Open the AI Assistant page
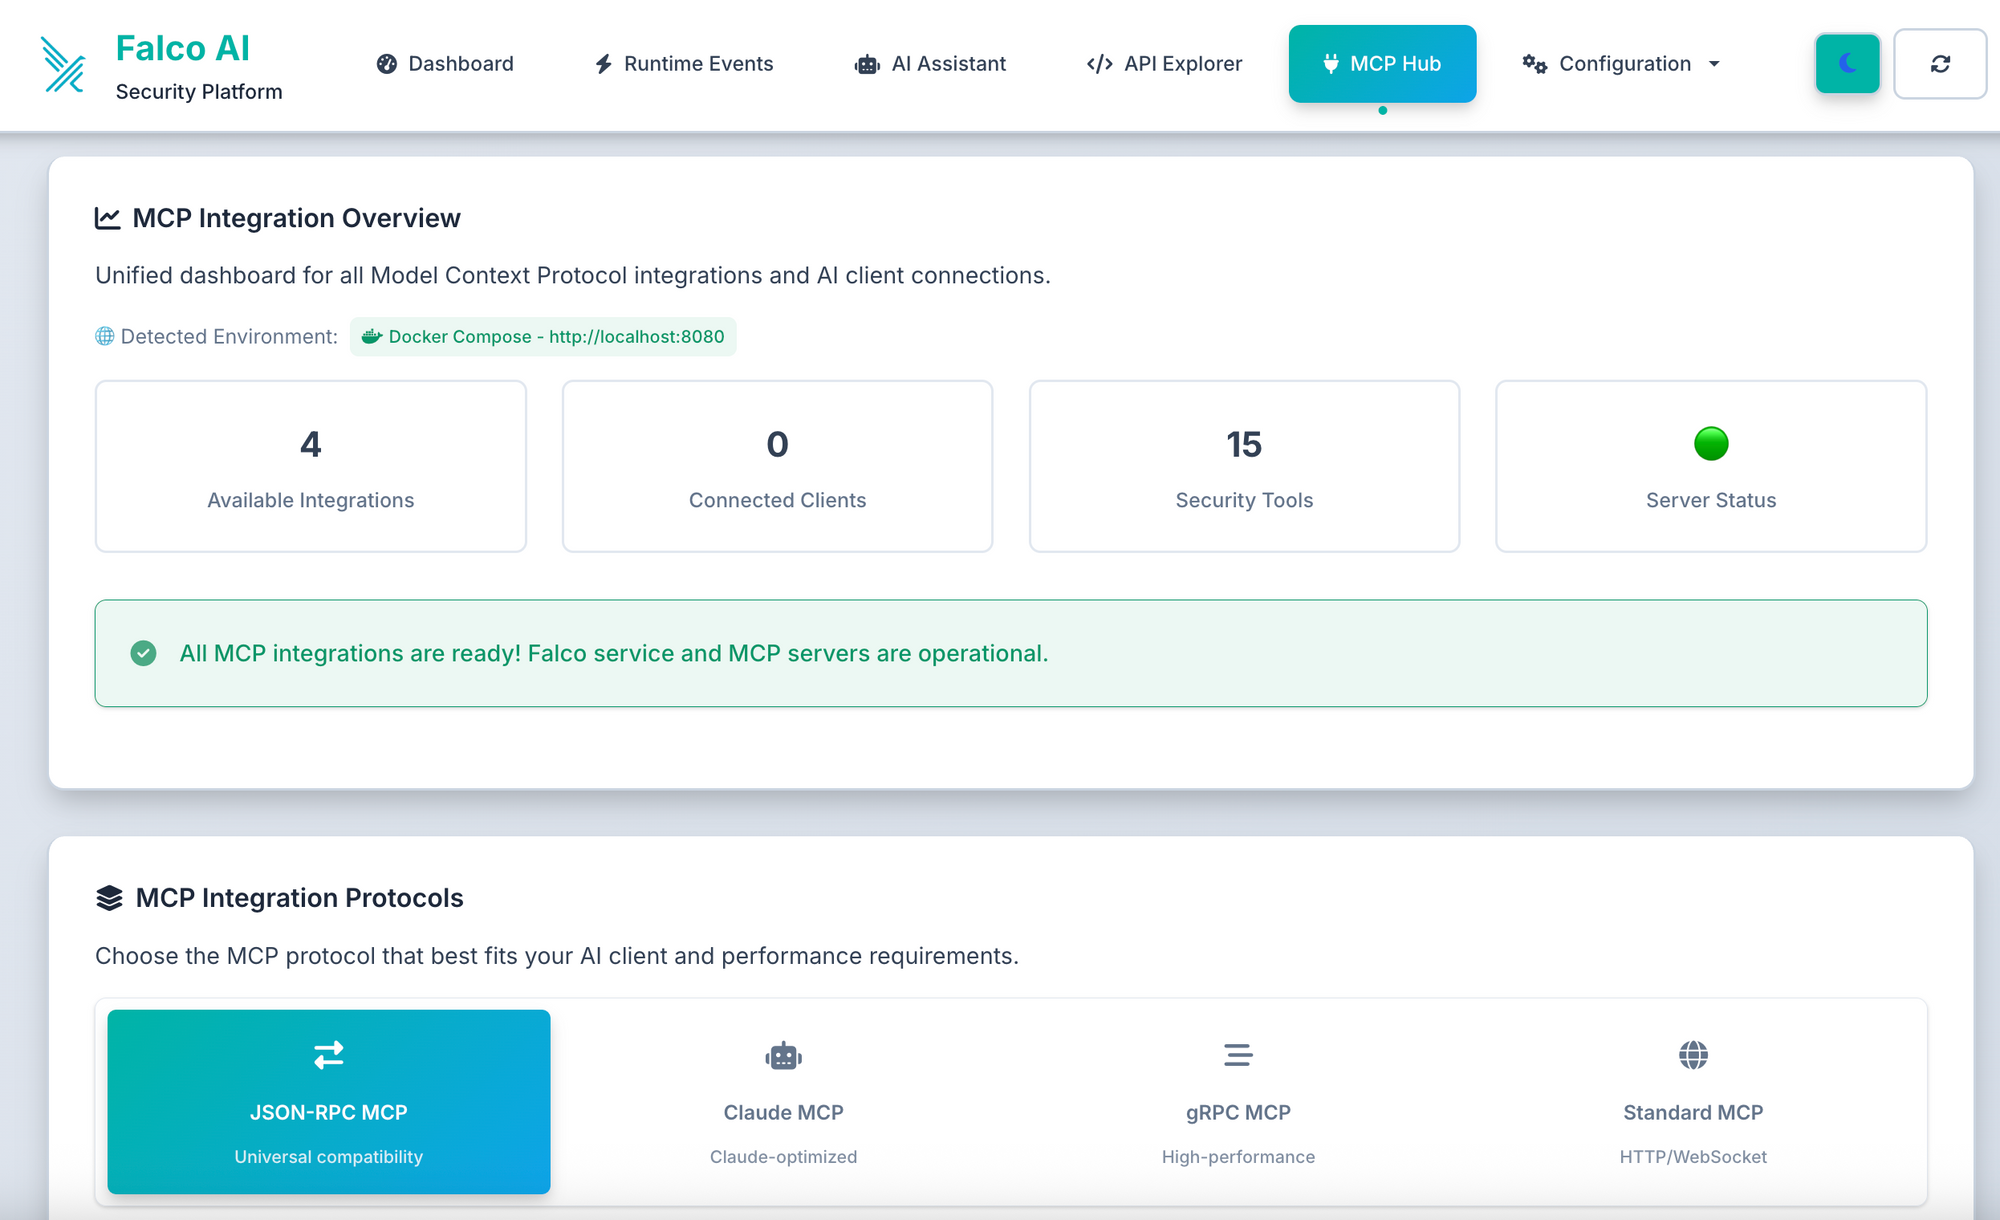 point(930,64)
